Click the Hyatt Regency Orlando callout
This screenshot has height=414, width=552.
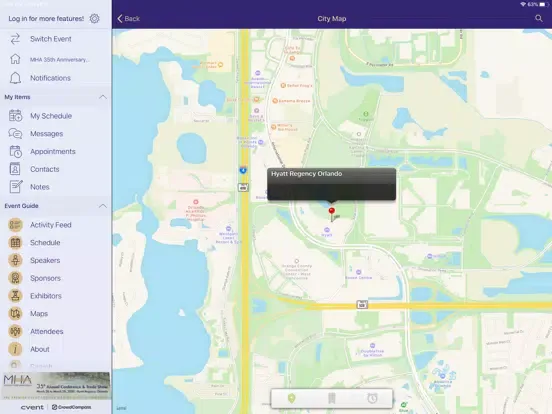pyautogui.click(x=331, y=184)
